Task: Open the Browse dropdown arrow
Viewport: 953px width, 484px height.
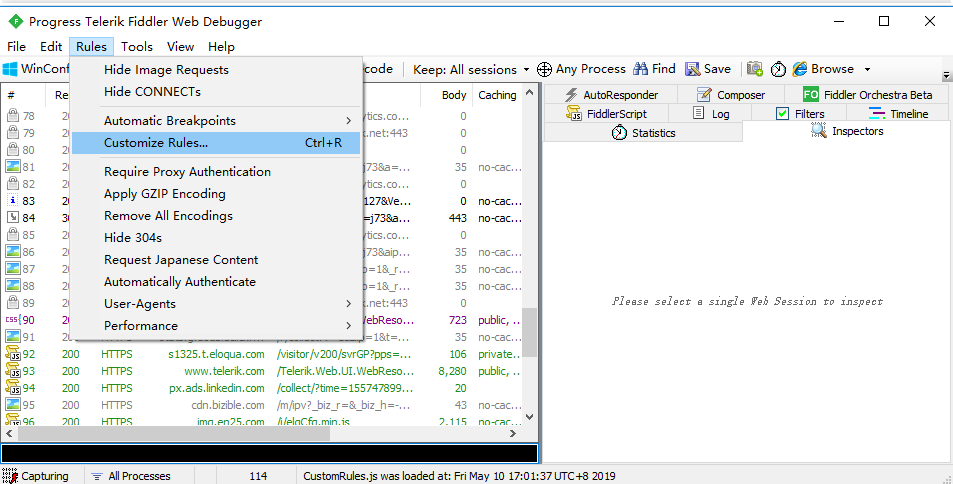Action: [867, 69]
